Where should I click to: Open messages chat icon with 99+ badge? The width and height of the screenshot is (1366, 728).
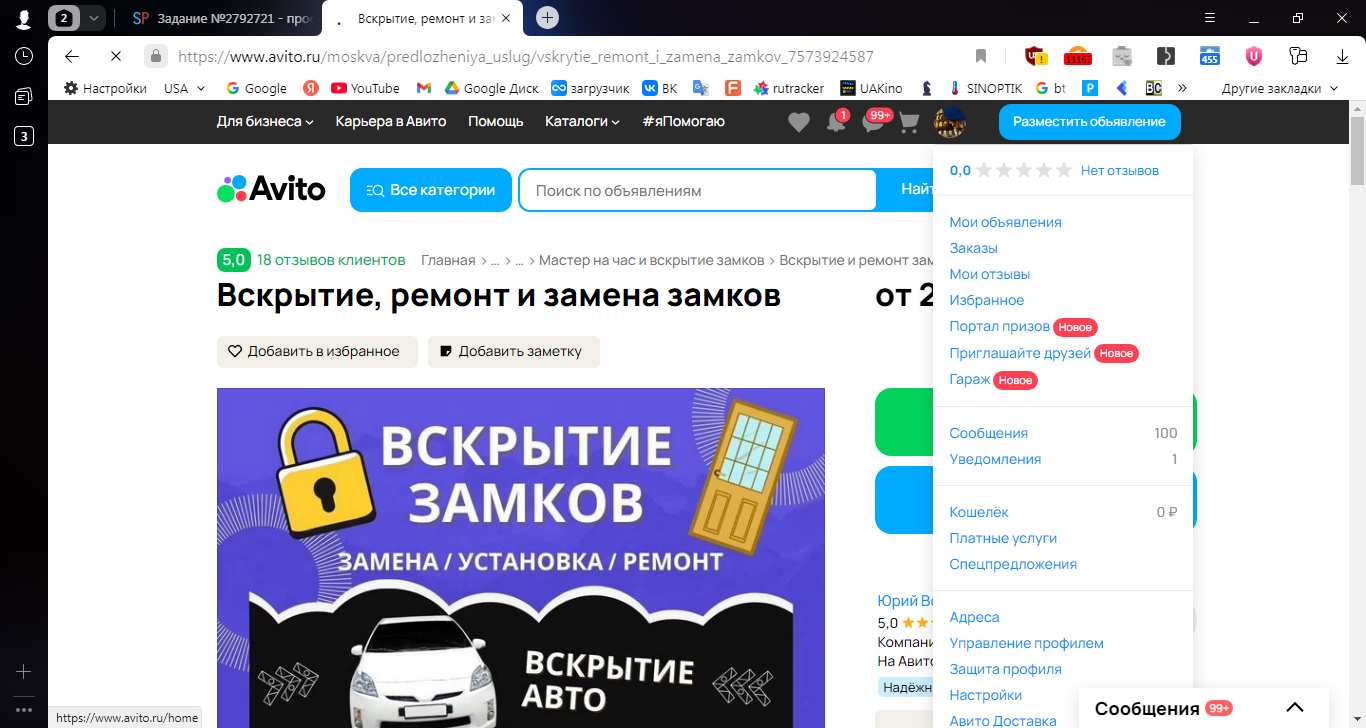coord(872,122)
